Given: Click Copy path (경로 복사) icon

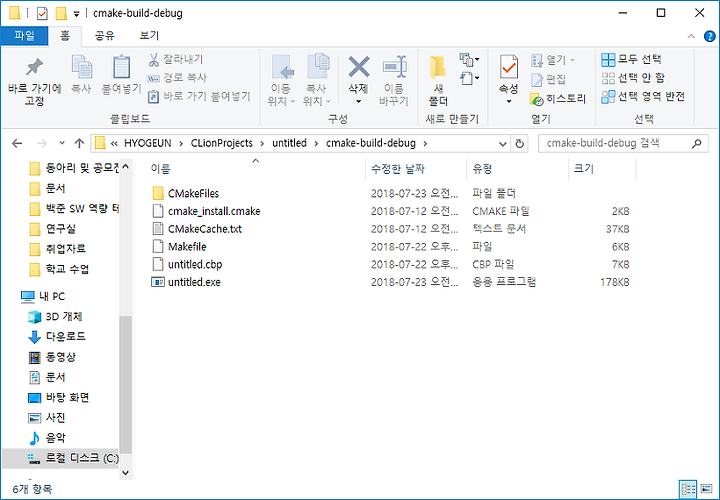Looking at the screenshot, I should pyautogui.click(x=153, y=78).
